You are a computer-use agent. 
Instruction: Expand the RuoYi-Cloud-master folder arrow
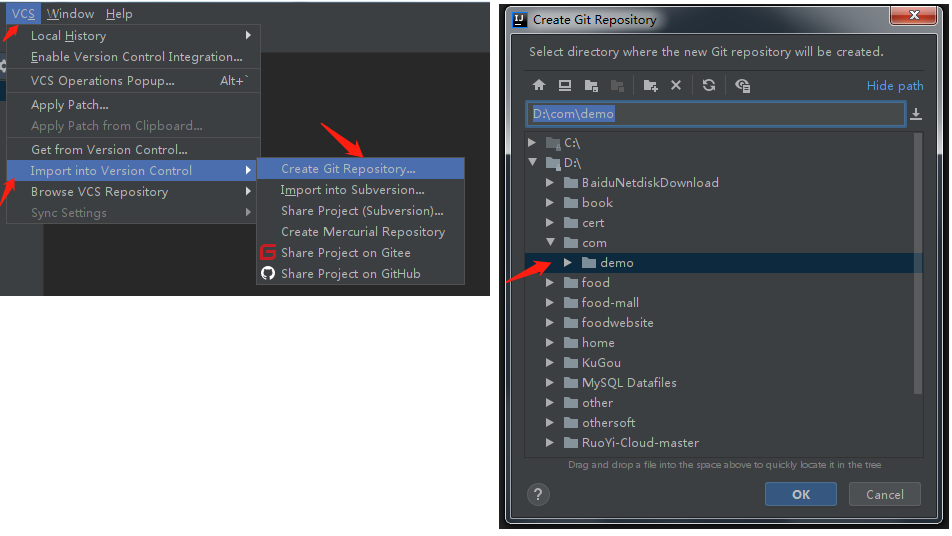pyautogui.click(x=549, y=443)
